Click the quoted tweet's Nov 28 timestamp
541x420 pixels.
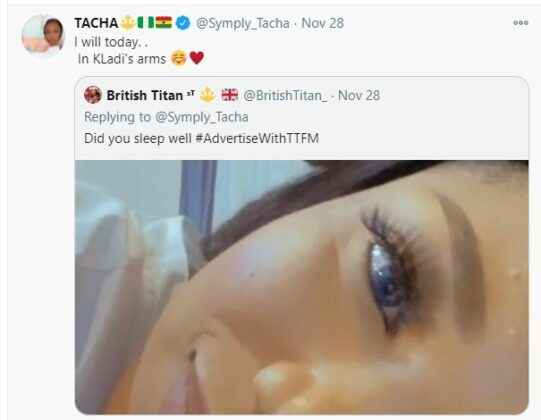click(x=359, y=96)
